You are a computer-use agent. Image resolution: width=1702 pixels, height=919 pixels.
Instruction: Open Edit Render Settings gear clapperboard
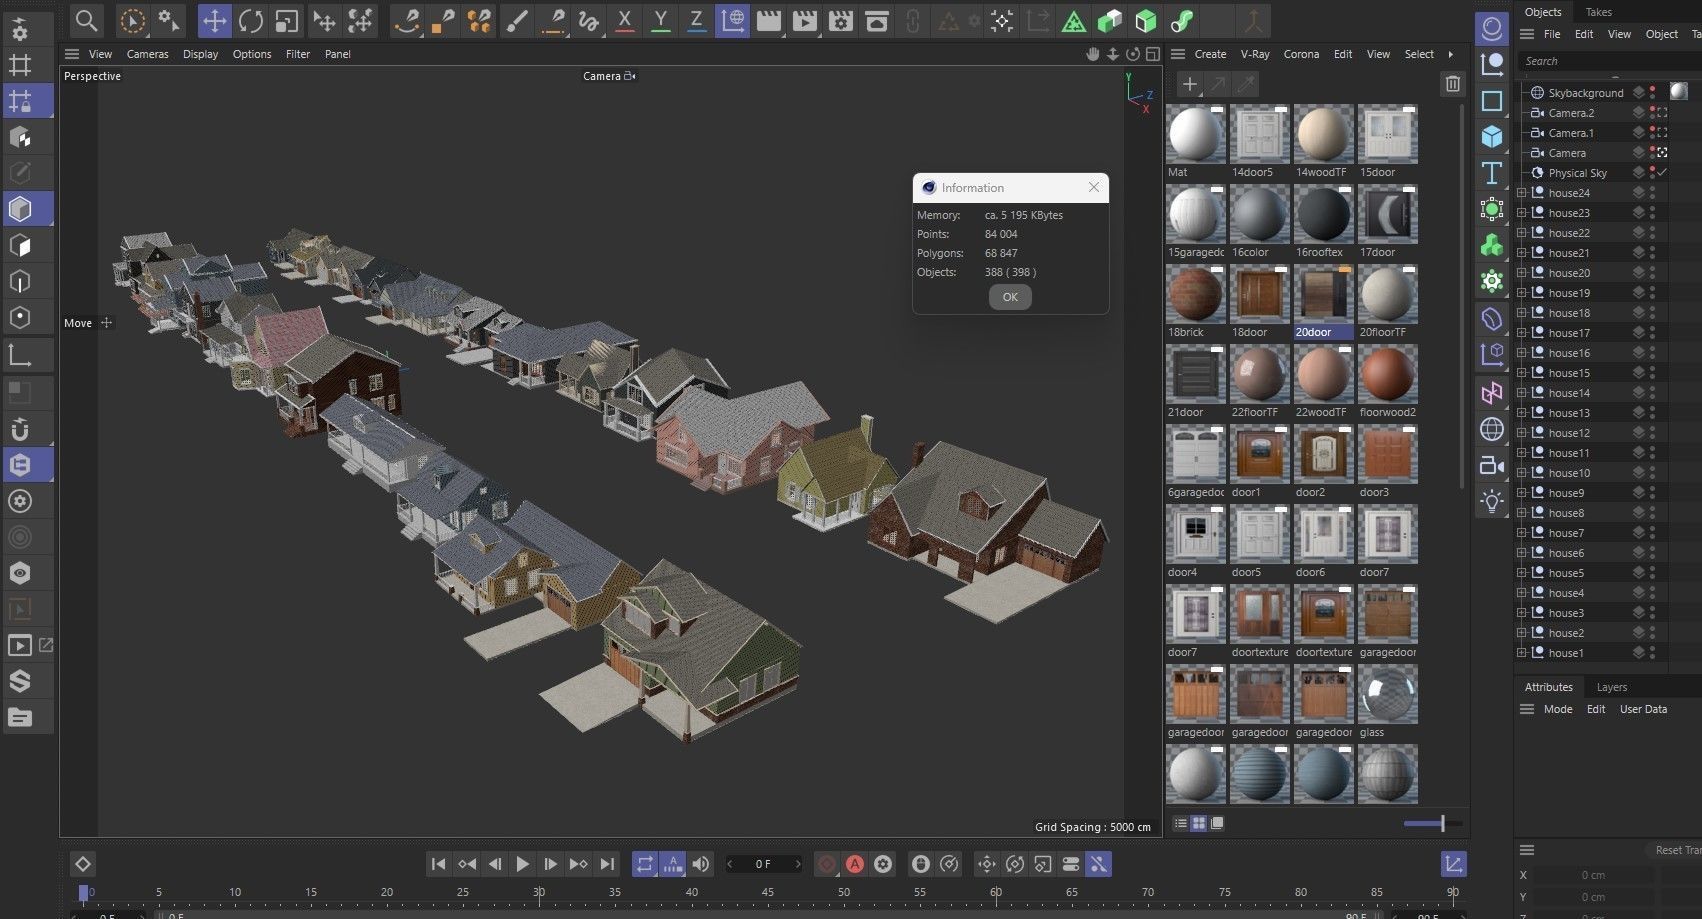coord(841,20)
